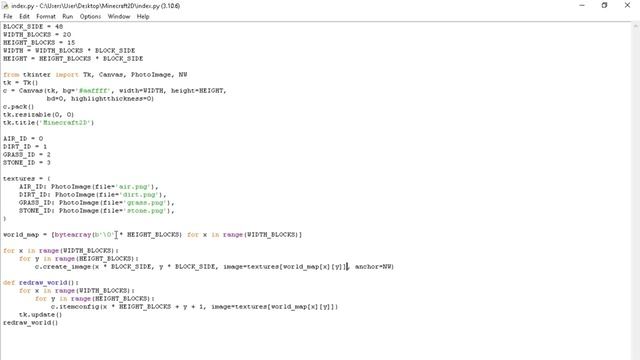Click the final 'redraw_world()' call line
The image size is (640, 360).
pyautogui.click(x=31, y=322)
